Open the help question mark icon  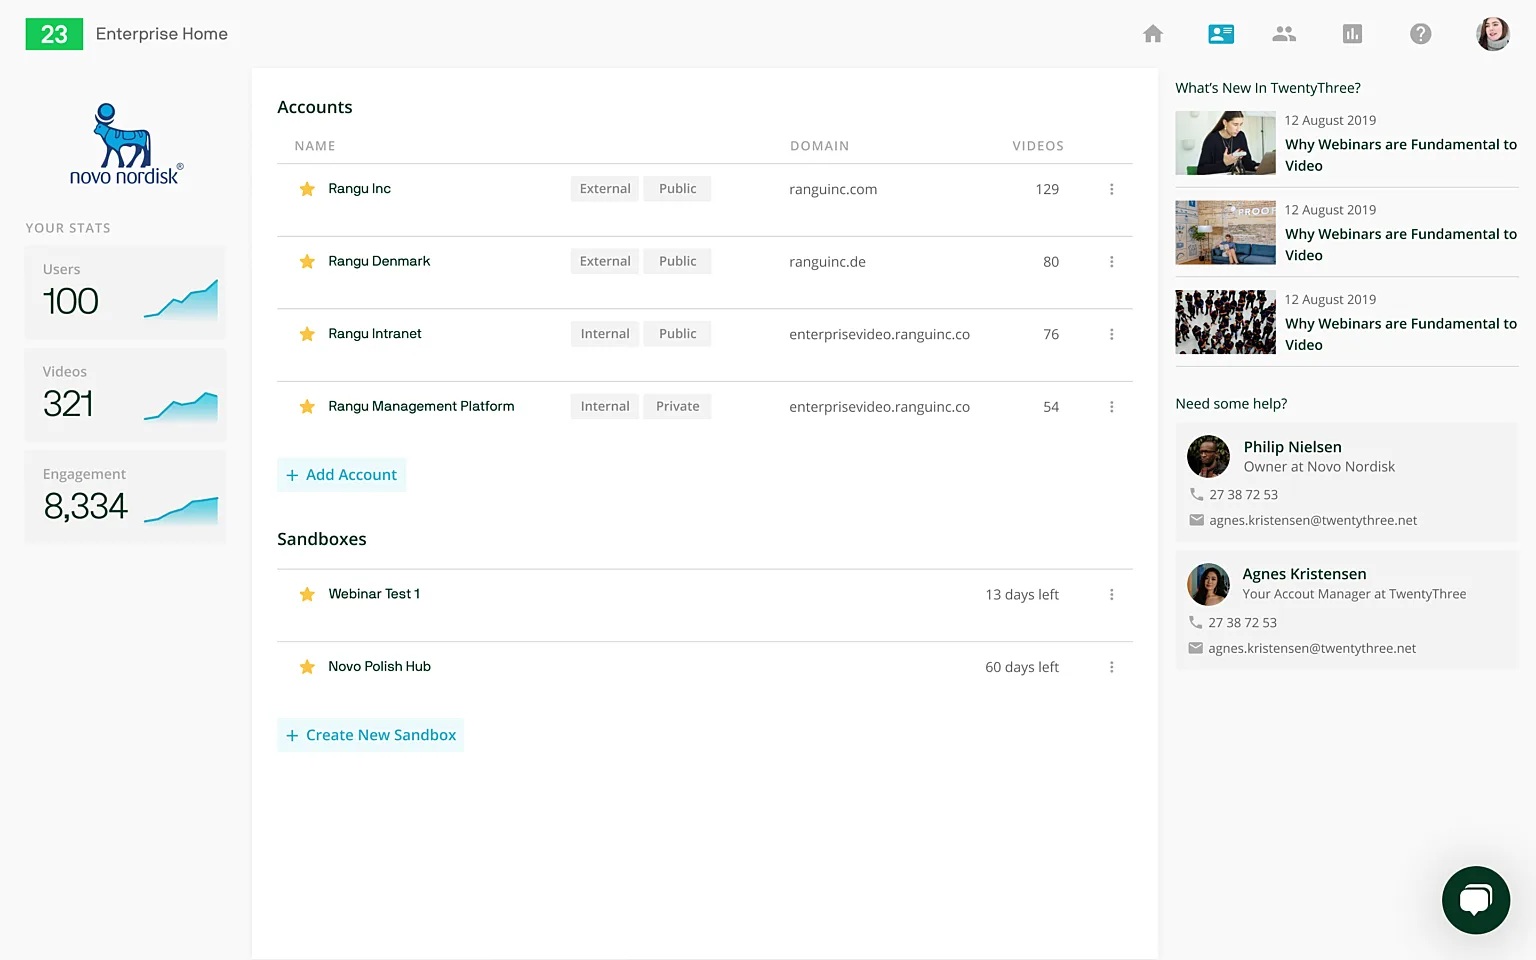[1420, 34]
